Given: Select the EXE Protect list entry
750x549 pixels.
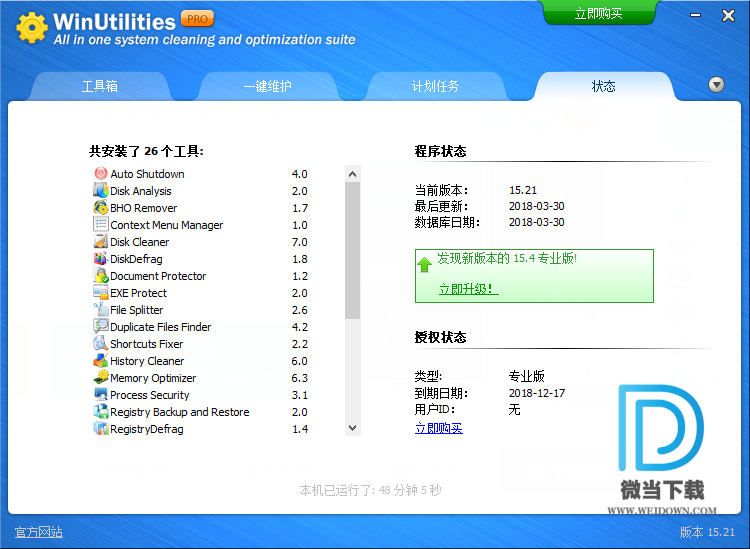Looking at the screenshot, I should point(201,293).
